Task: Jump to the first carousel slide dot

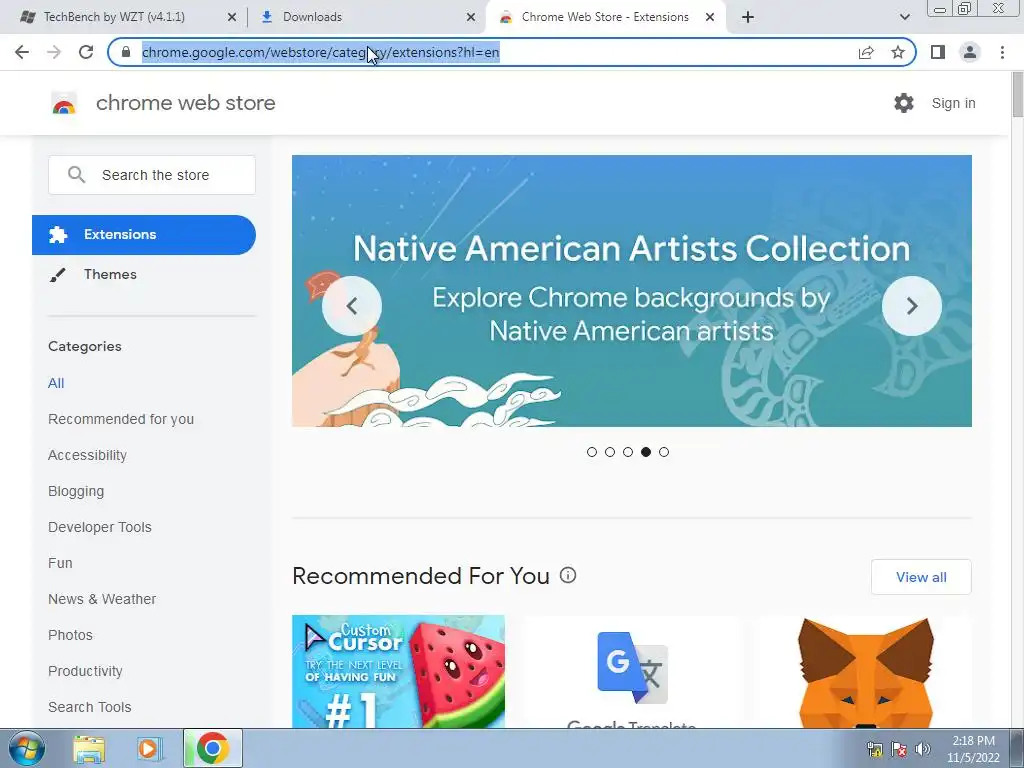Action: pos(592,452)
